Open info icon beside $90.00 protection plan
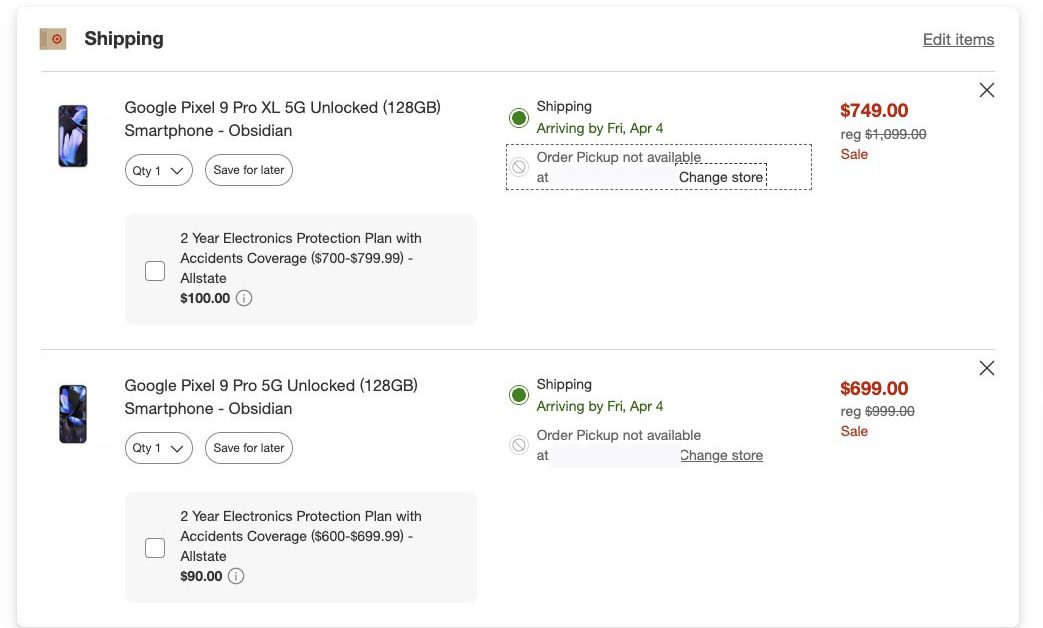 236,576
